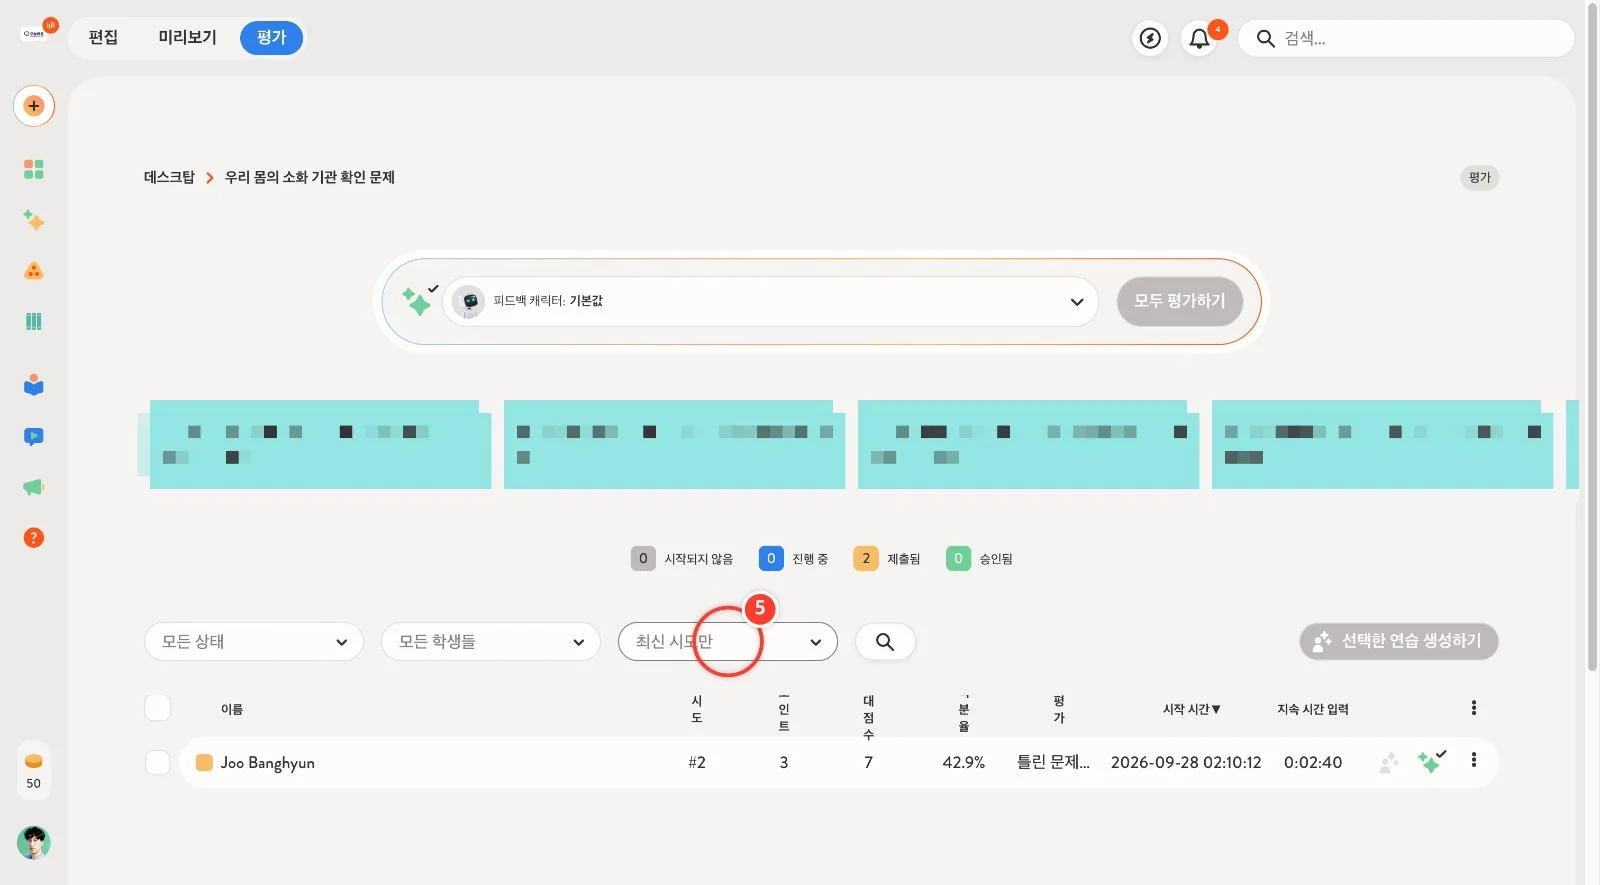Open the orange question mark help icon

tap(34, 538)
